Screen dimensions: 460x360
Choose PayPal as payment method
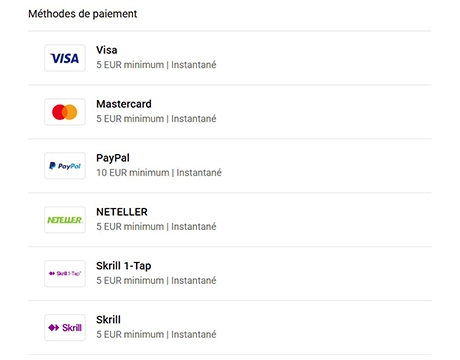(x=113, y=158)
